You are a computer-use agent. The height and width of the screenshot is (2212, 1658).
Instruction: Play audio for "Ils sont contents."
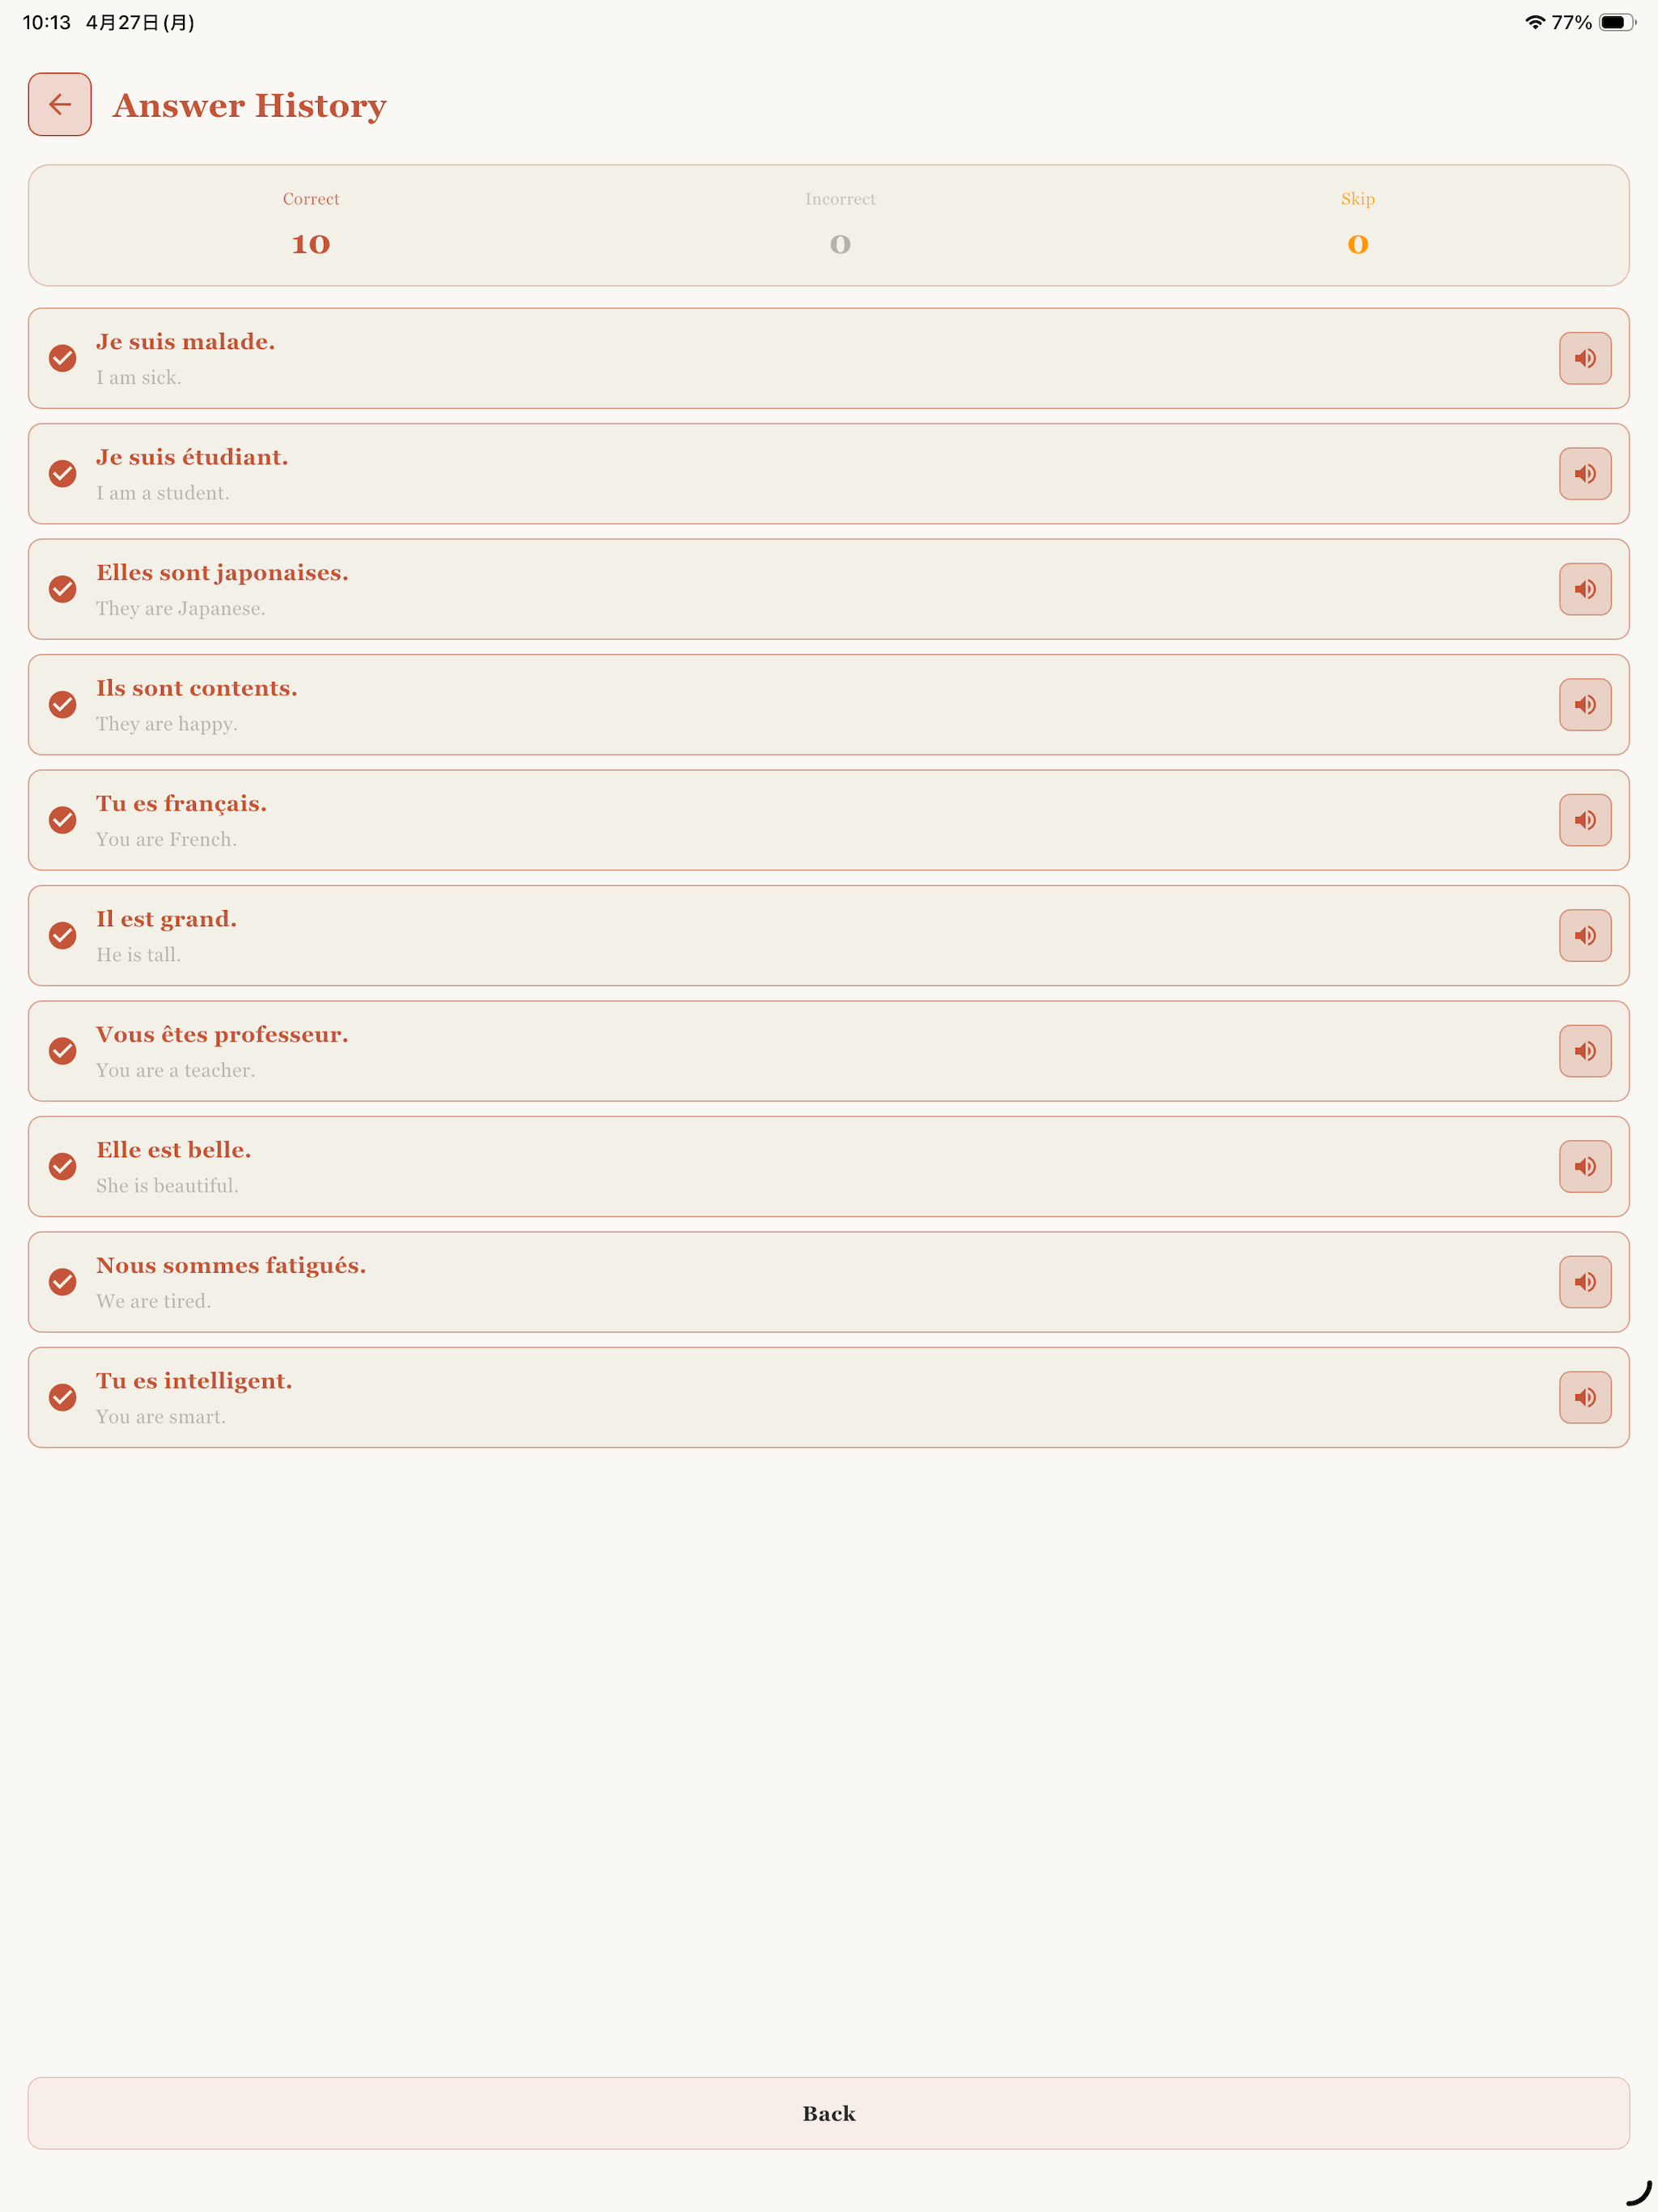(x=1585, y=705)
